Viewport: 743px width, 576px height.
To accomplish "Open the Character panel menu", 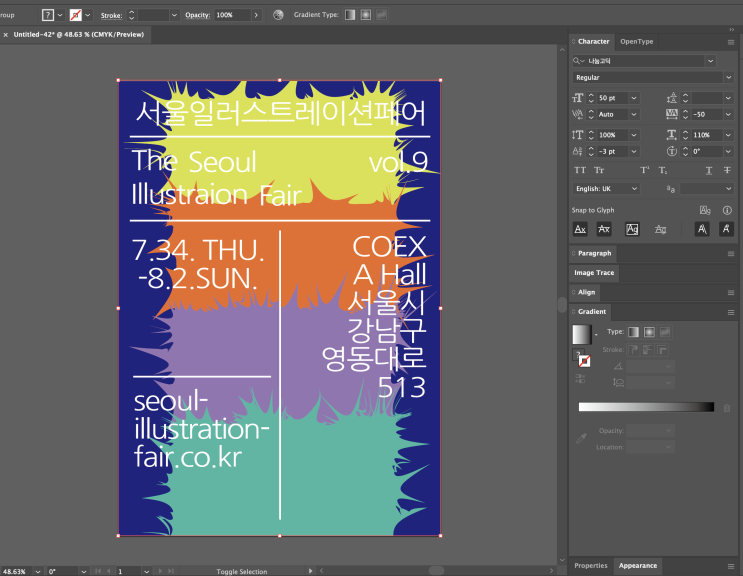I will point(731,42).
